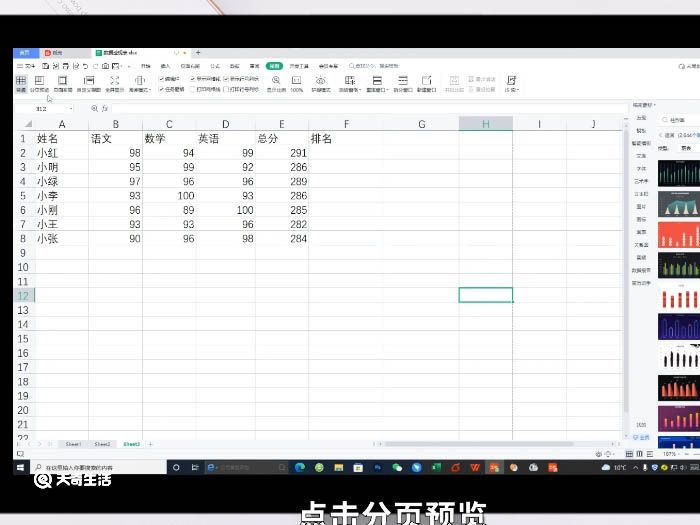Click the print icon in quick toolbar

[x=66, y=66]
